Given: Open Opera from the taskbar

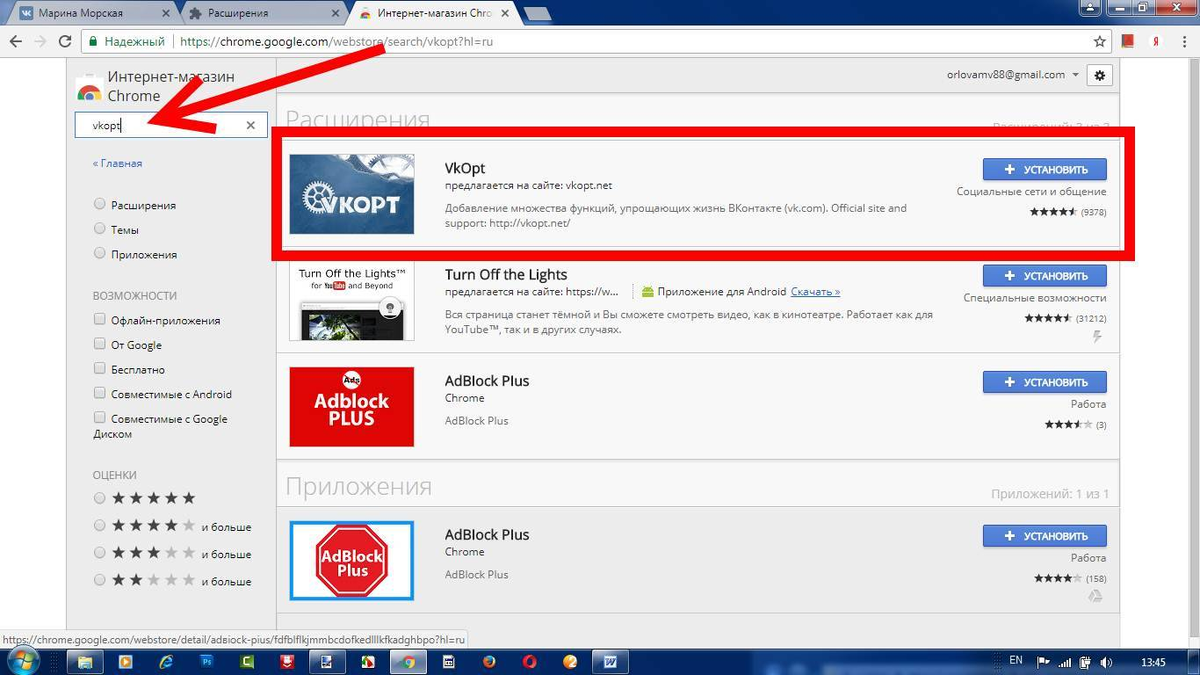Looking at the screenshot, I should [529, 662].
